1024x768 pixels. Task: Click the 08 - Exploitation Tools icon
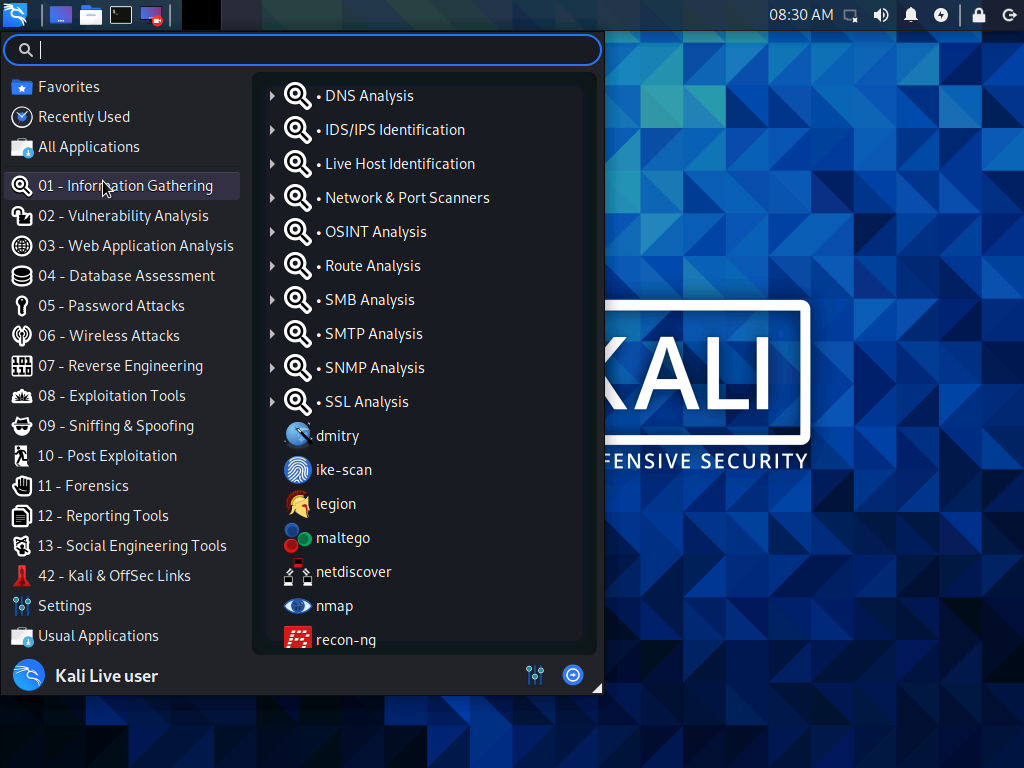pos(22,396)
